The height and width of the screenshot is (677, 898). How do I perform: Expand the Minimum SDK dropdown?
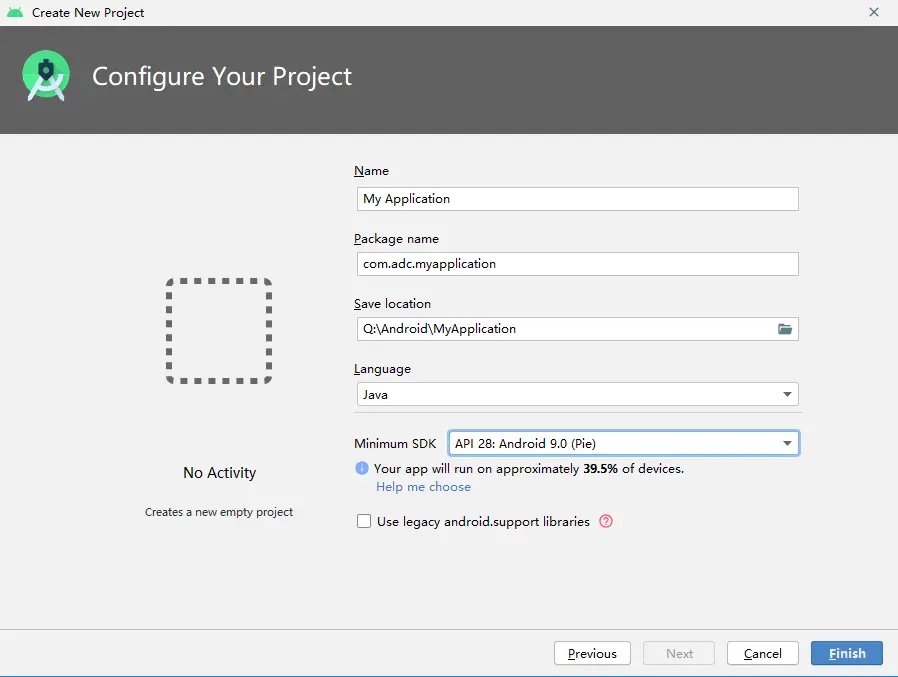pos(624,443)
